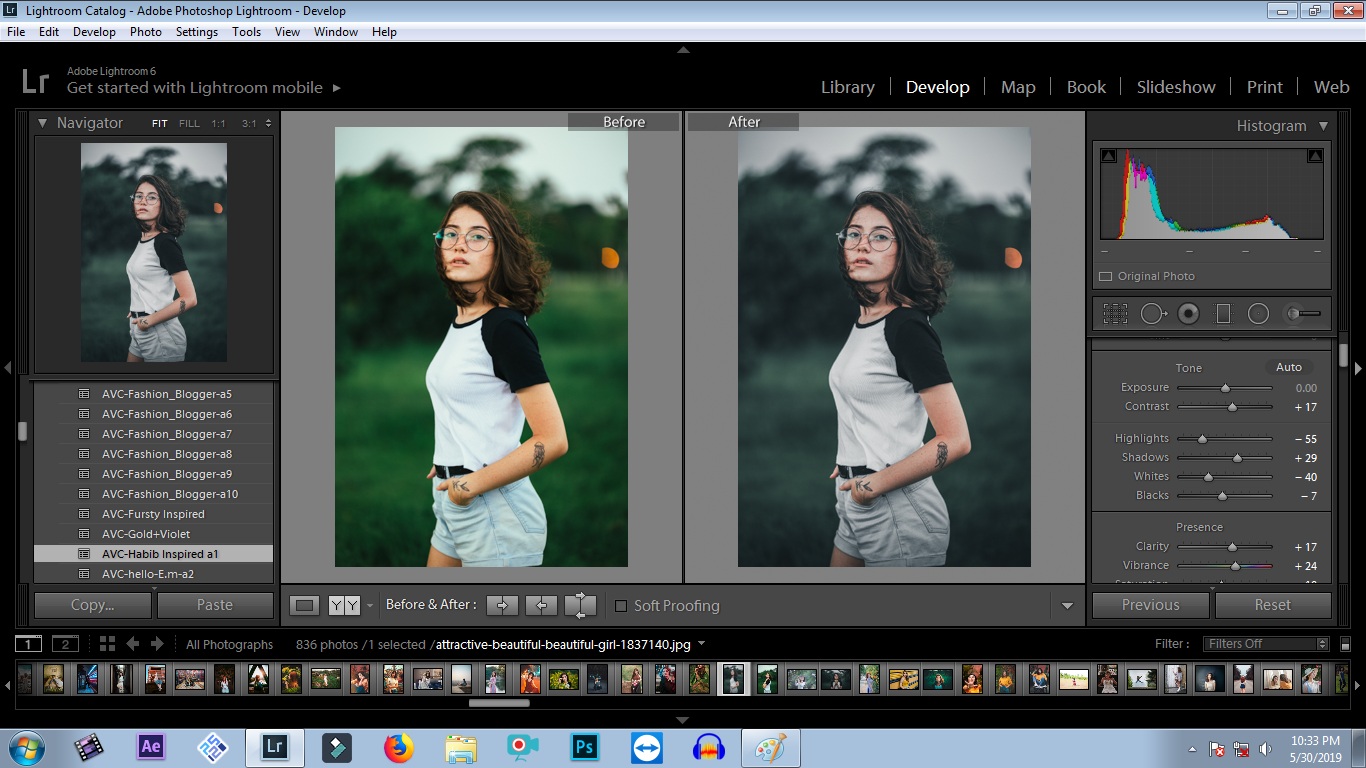Screen dimensions: 1366x768
Task: Open TeamViewer from the taskbar
Action: click(x=646, y=747)
